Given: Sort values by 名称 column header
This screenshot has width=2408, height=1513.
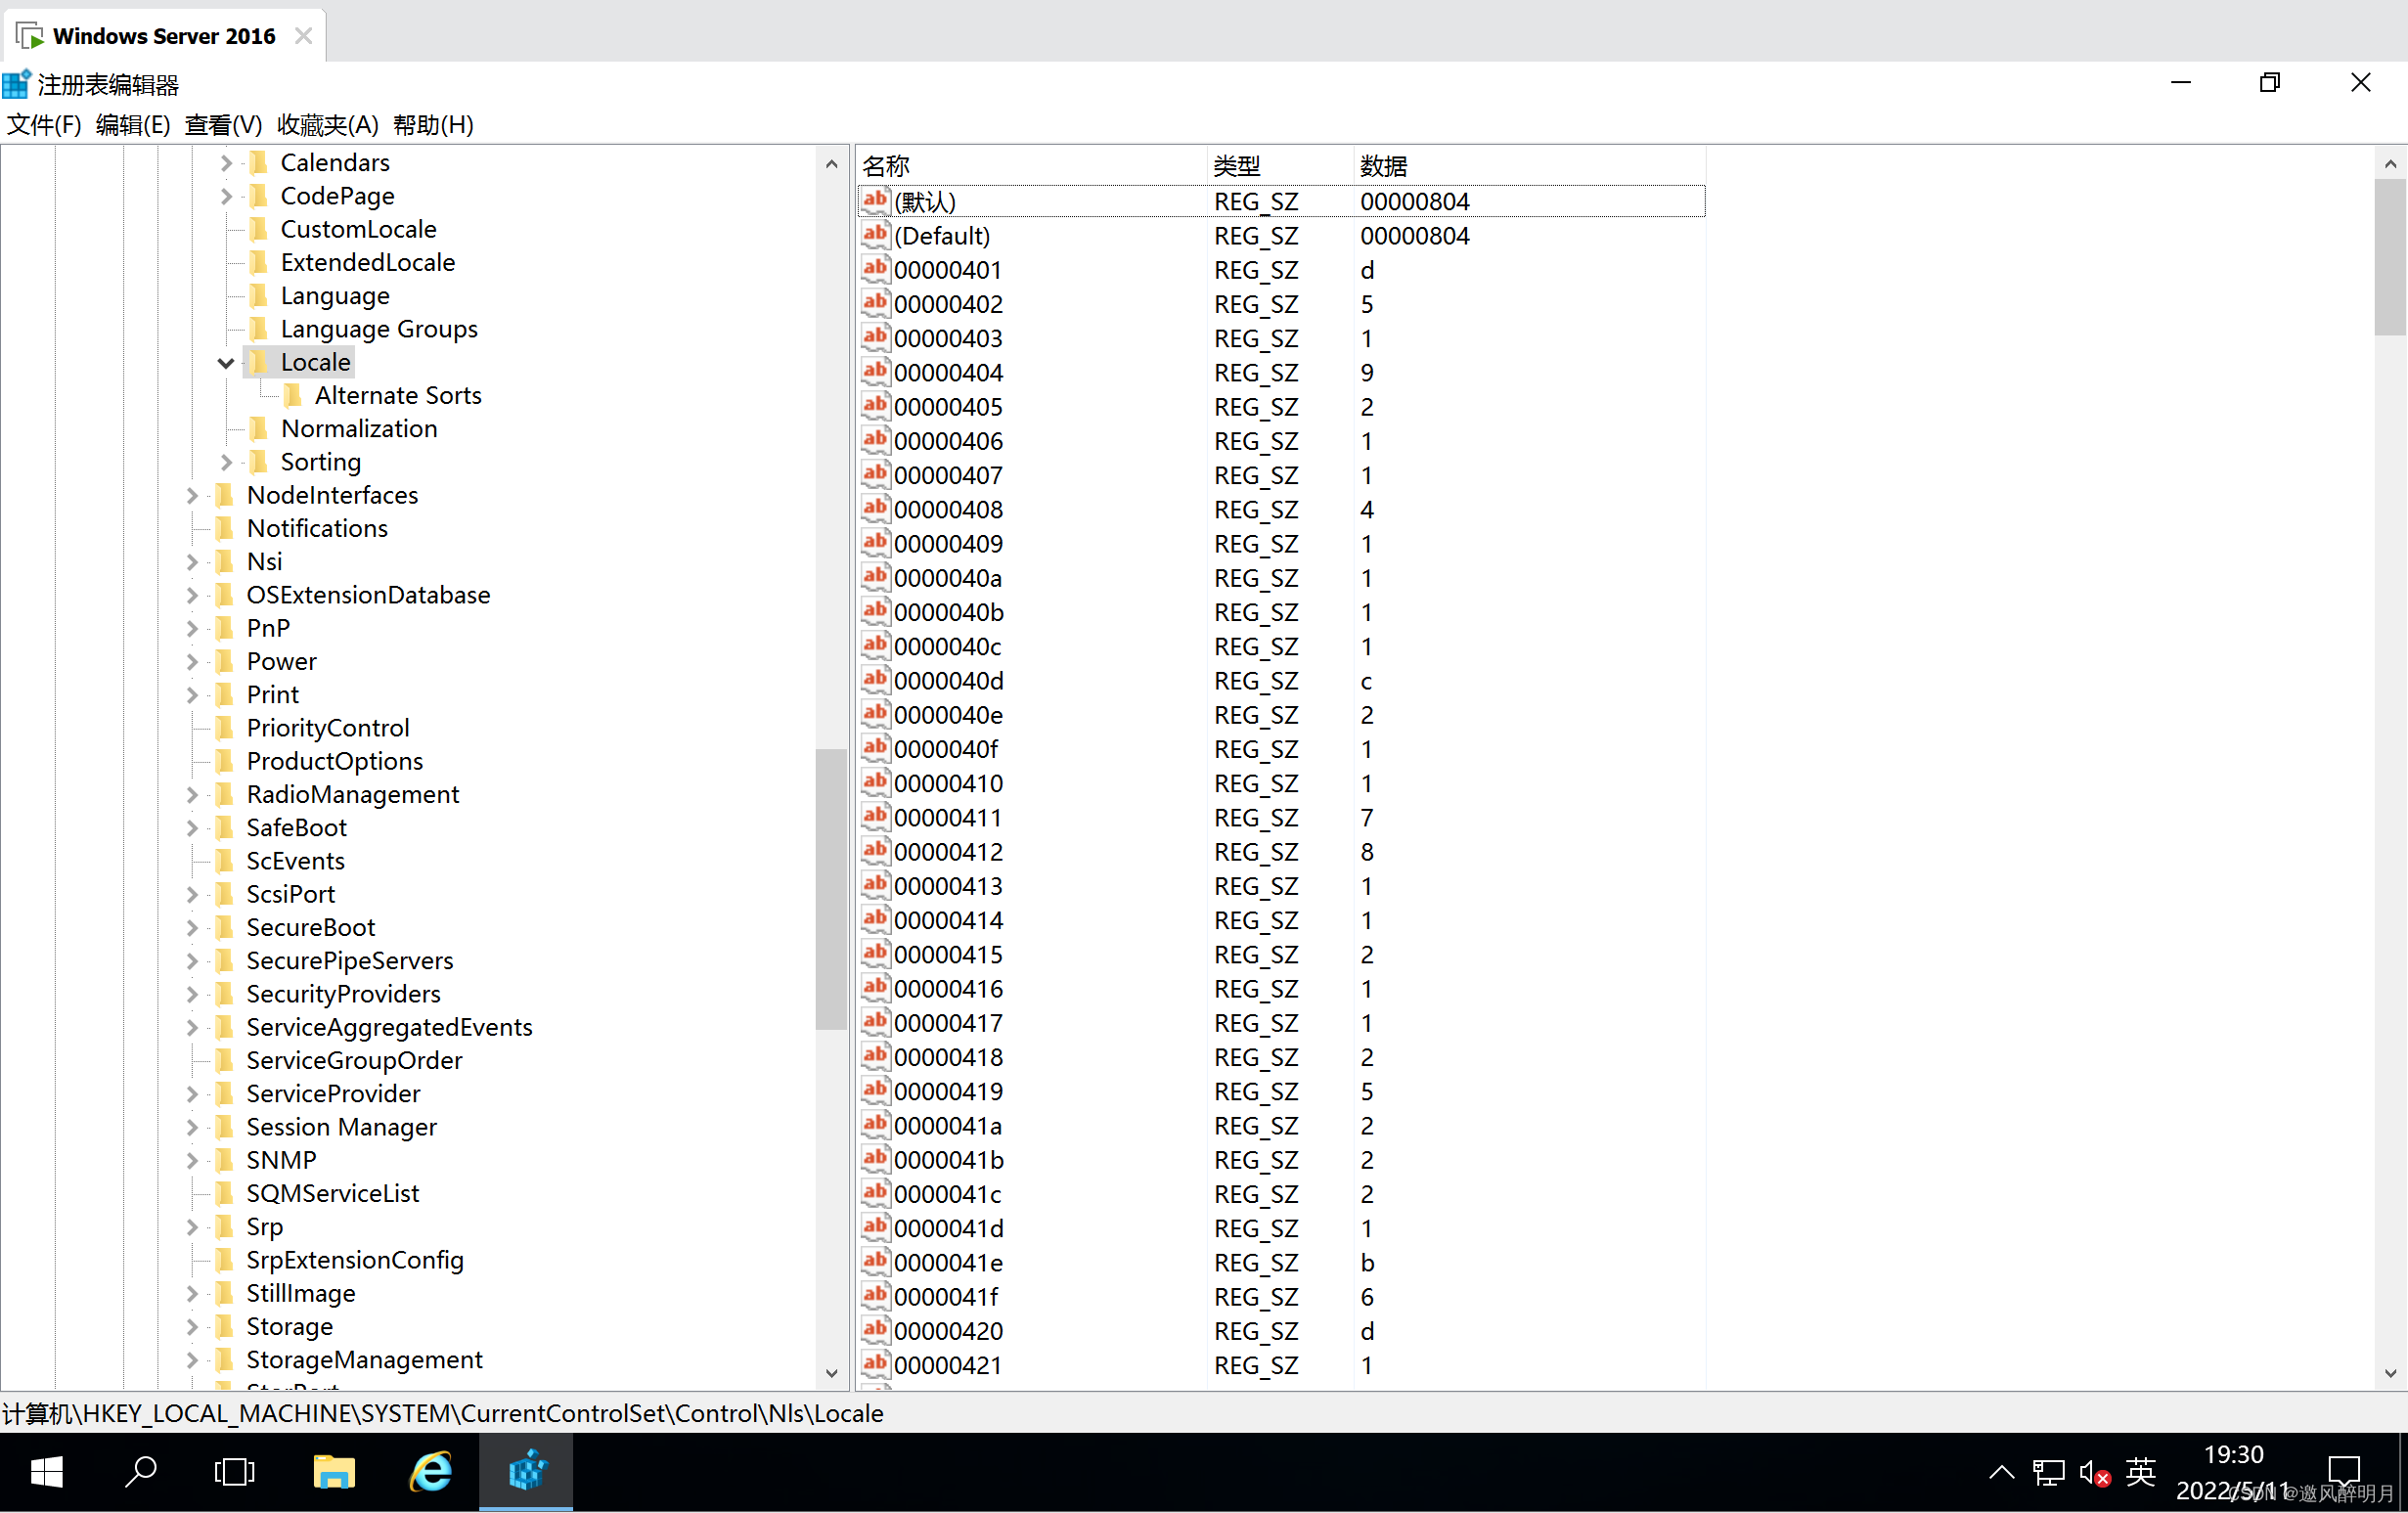Looking at the screenshot, I should 1031,165.
